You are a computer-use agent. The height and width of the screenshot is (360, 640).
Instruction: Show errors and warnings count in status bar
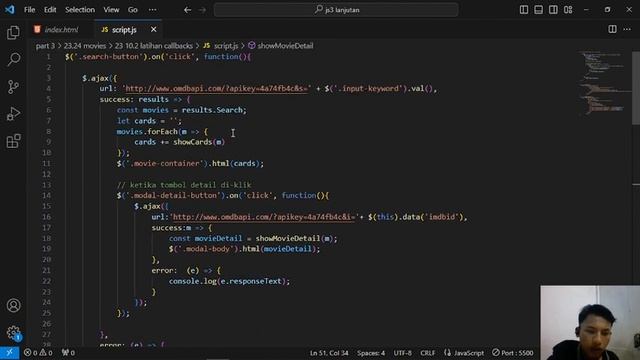(x=38, y=353)
